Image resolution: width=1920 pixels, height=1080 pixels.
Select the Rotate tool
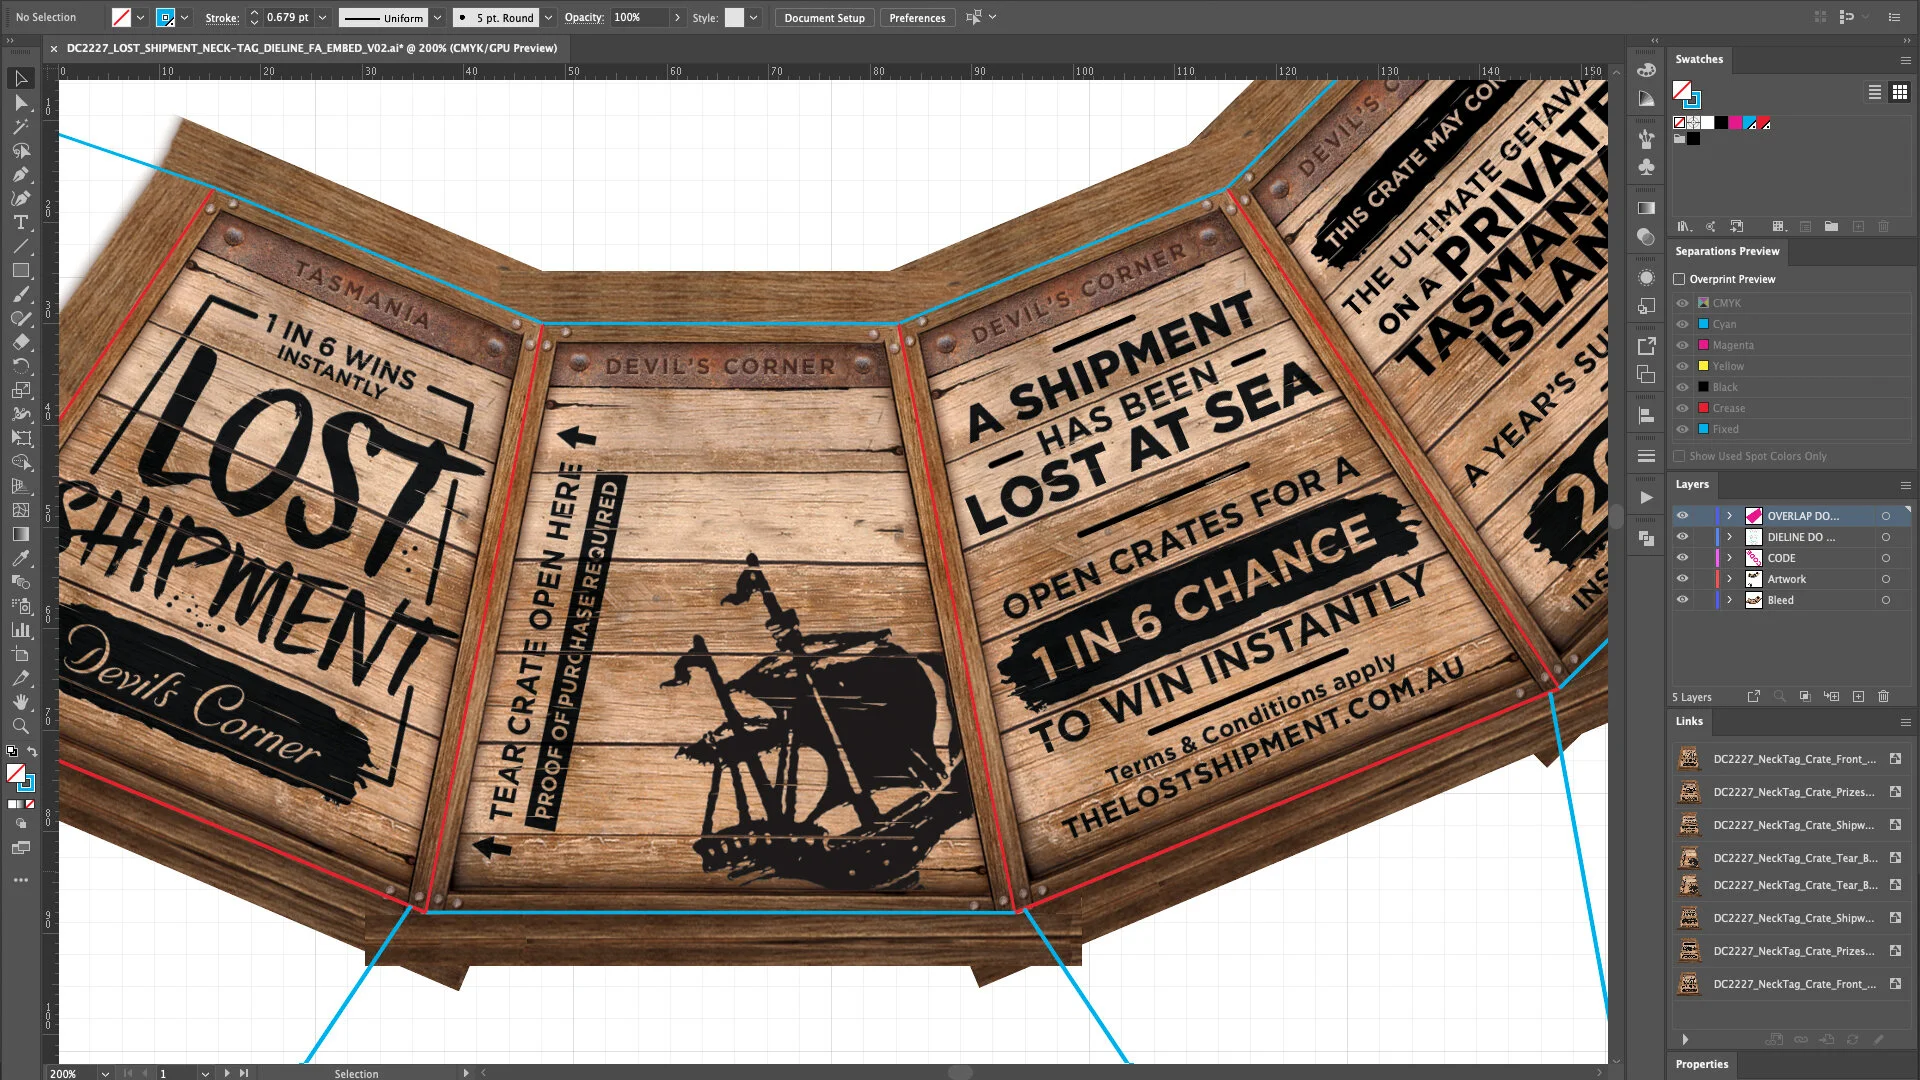pyautogui.click(x=21, y=367)
